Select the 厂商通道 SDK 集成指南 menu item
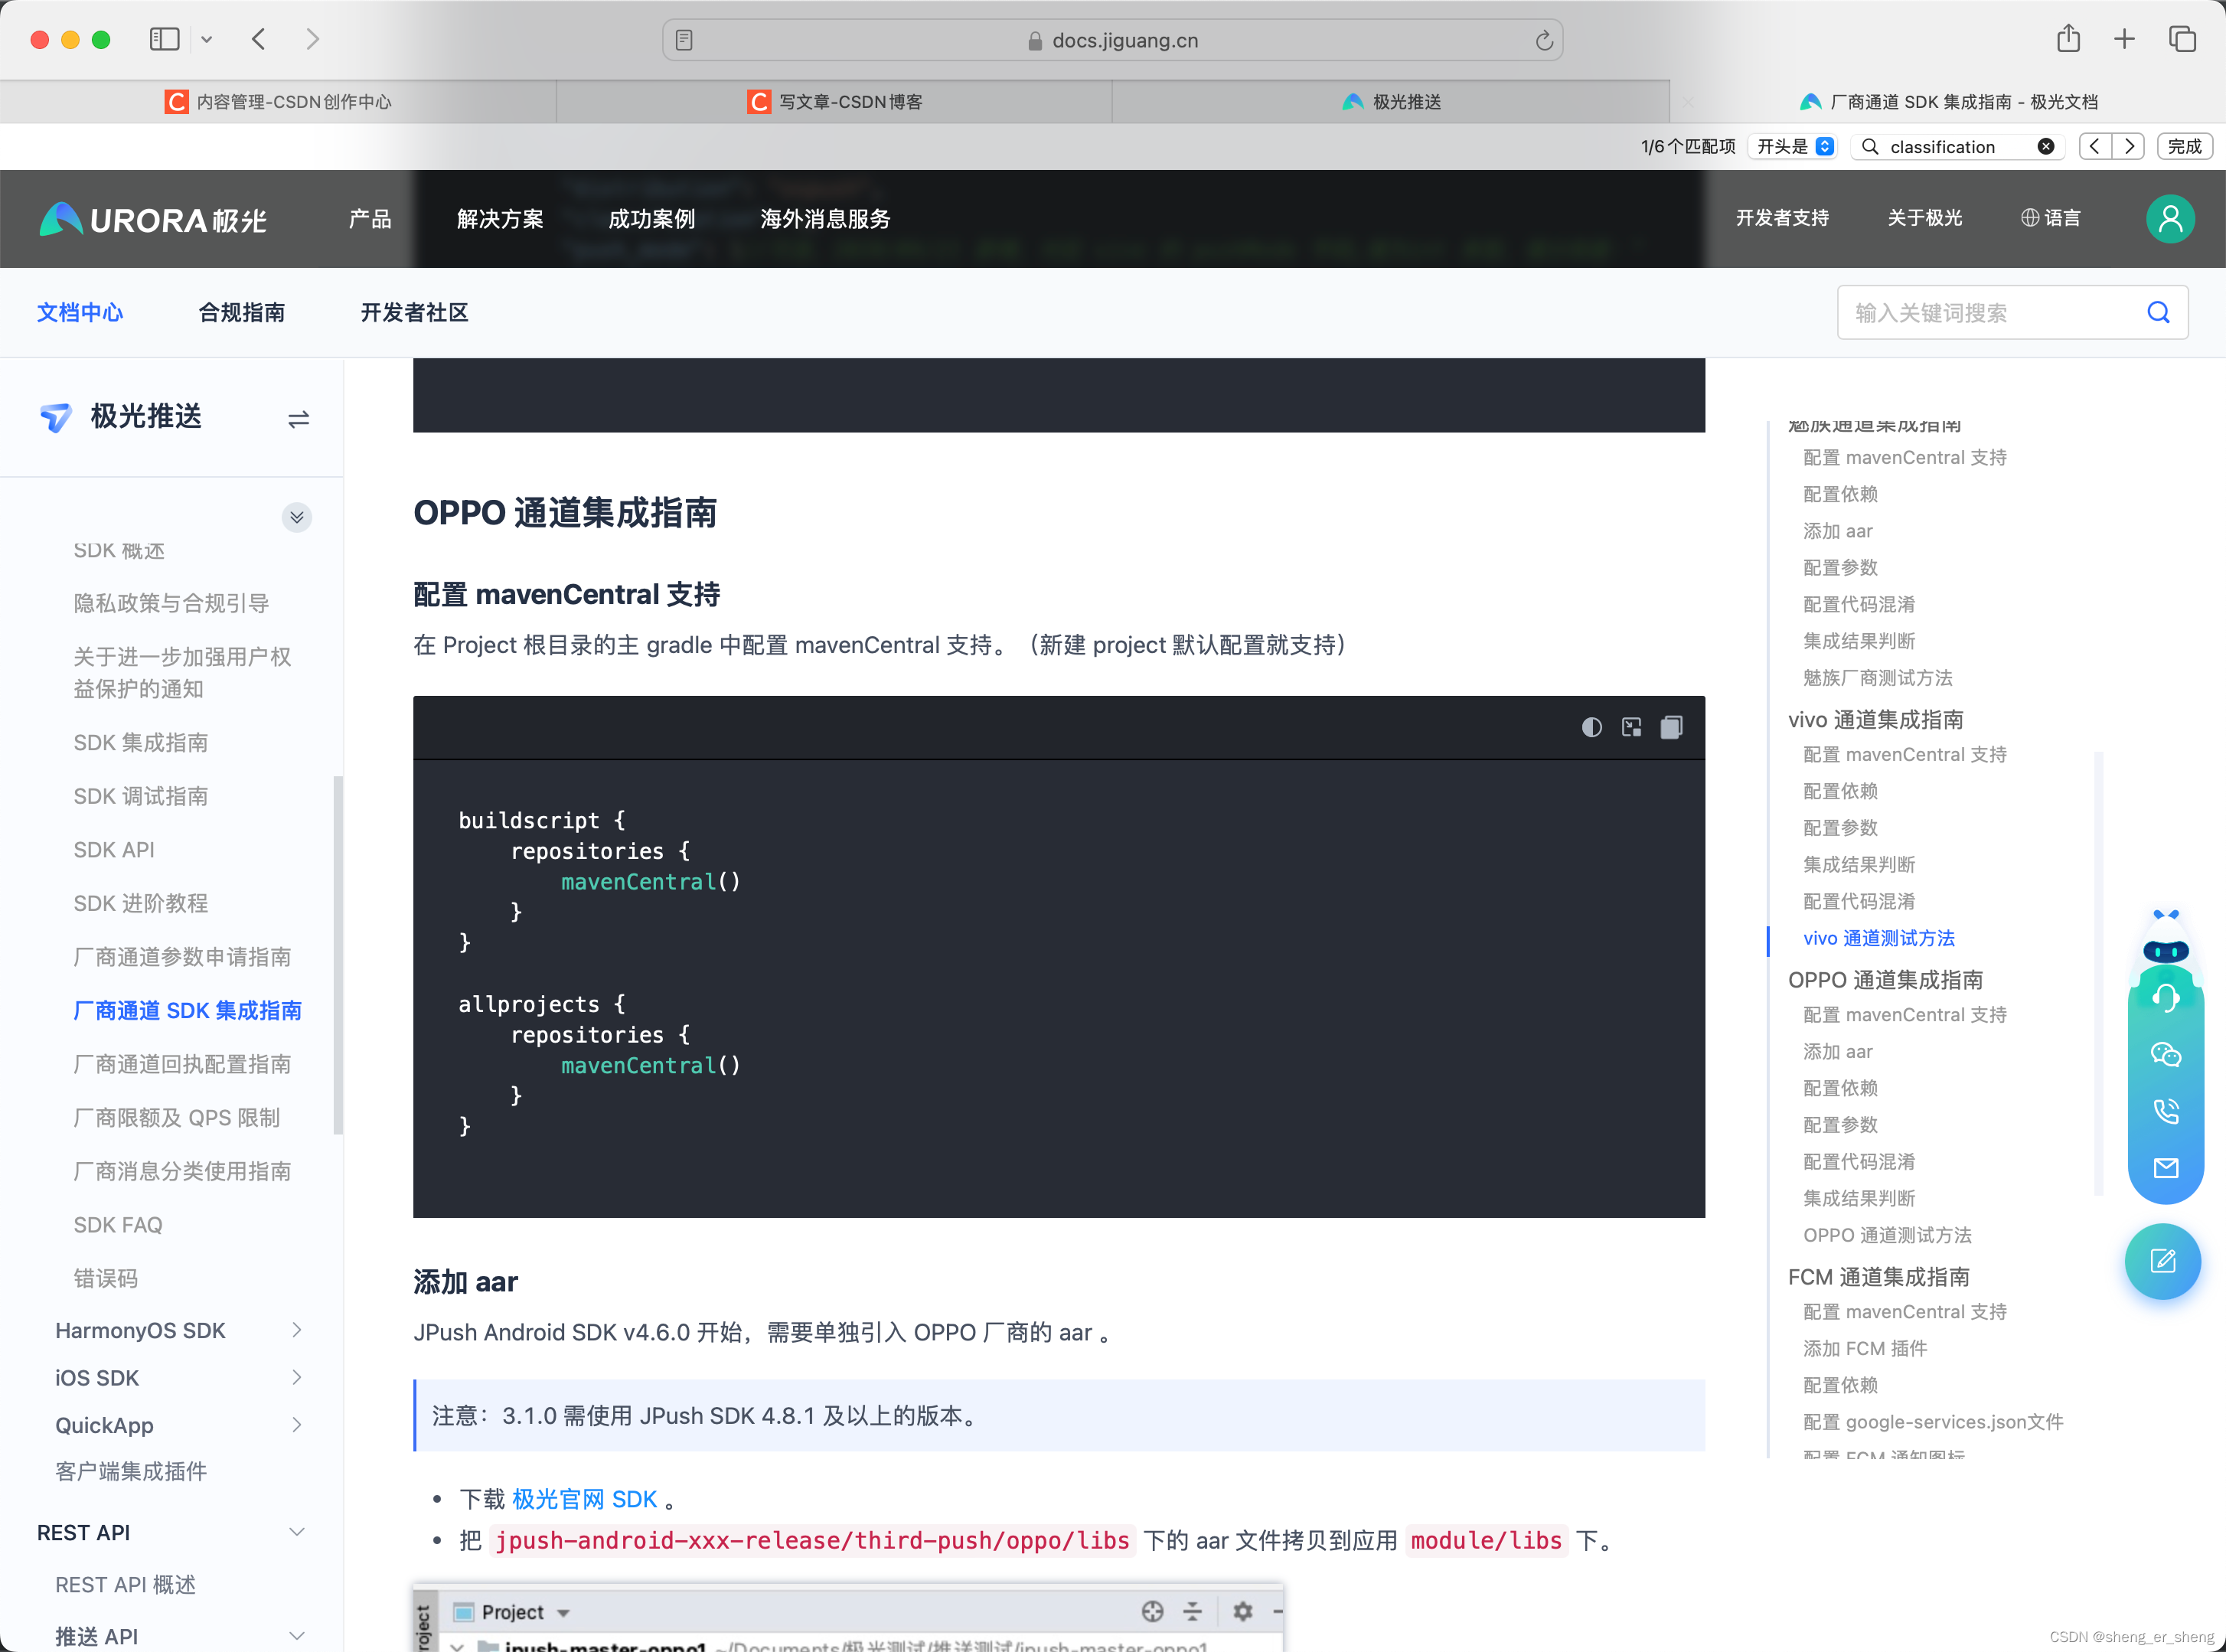 [186, 1010]
